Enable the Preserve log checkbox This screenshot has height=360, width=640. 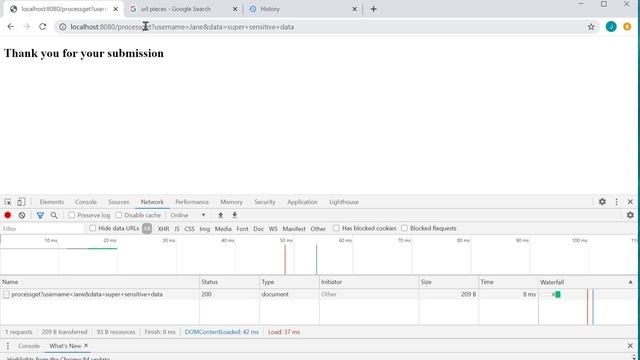pyautogui.click(x=71, y=215)
